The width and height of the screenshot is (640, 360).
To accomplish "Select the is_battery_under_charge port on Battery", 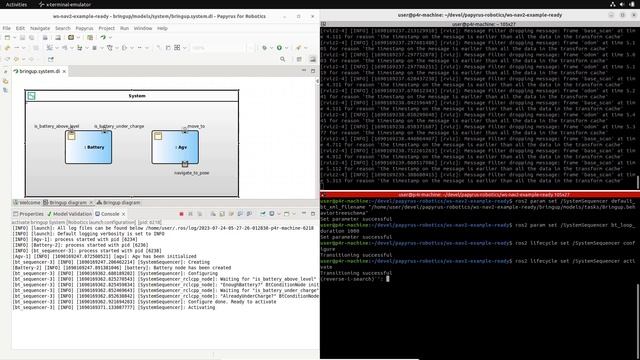I will click(104, 131).
